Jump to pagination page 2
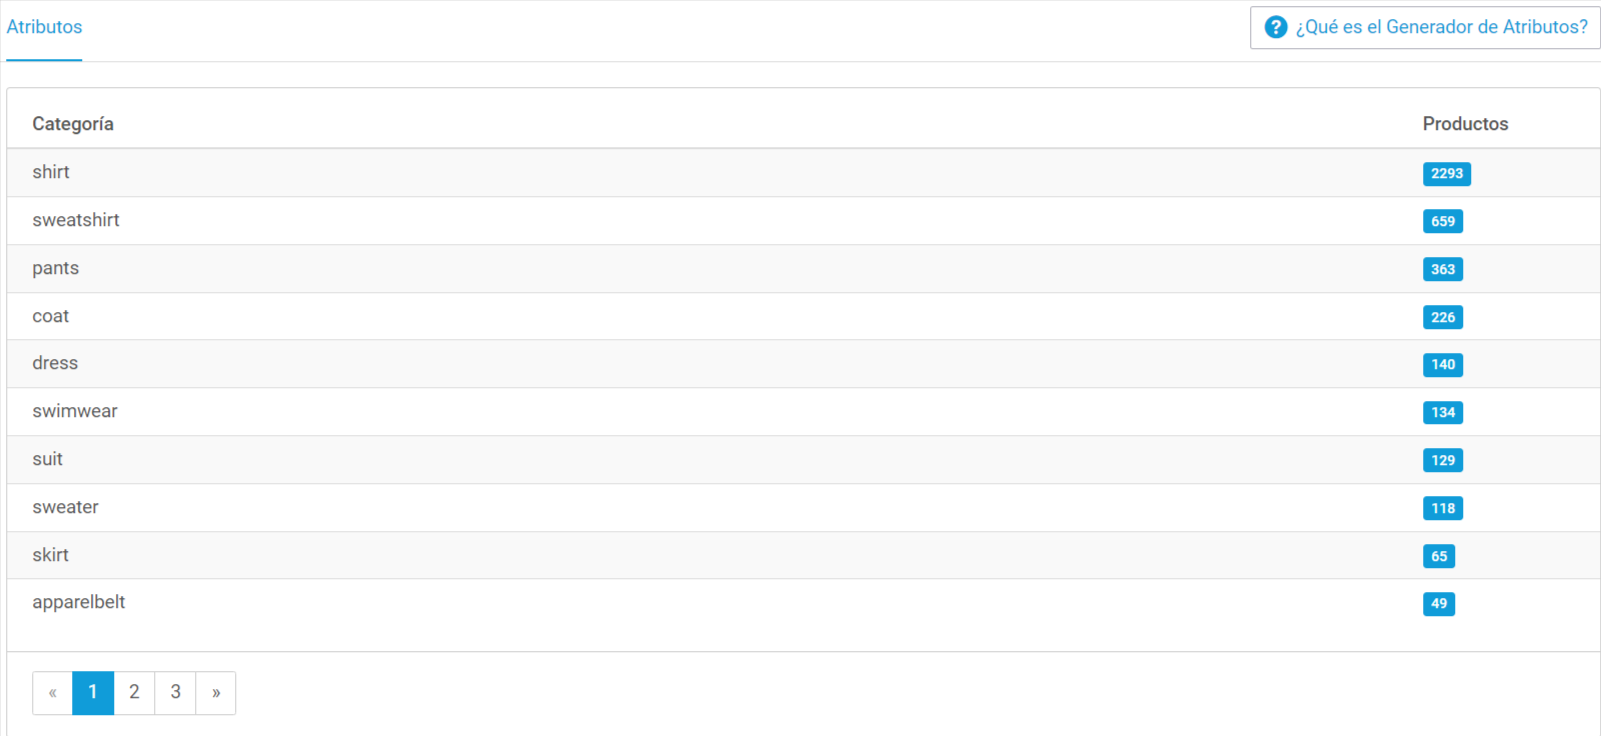 pos(134,693)
